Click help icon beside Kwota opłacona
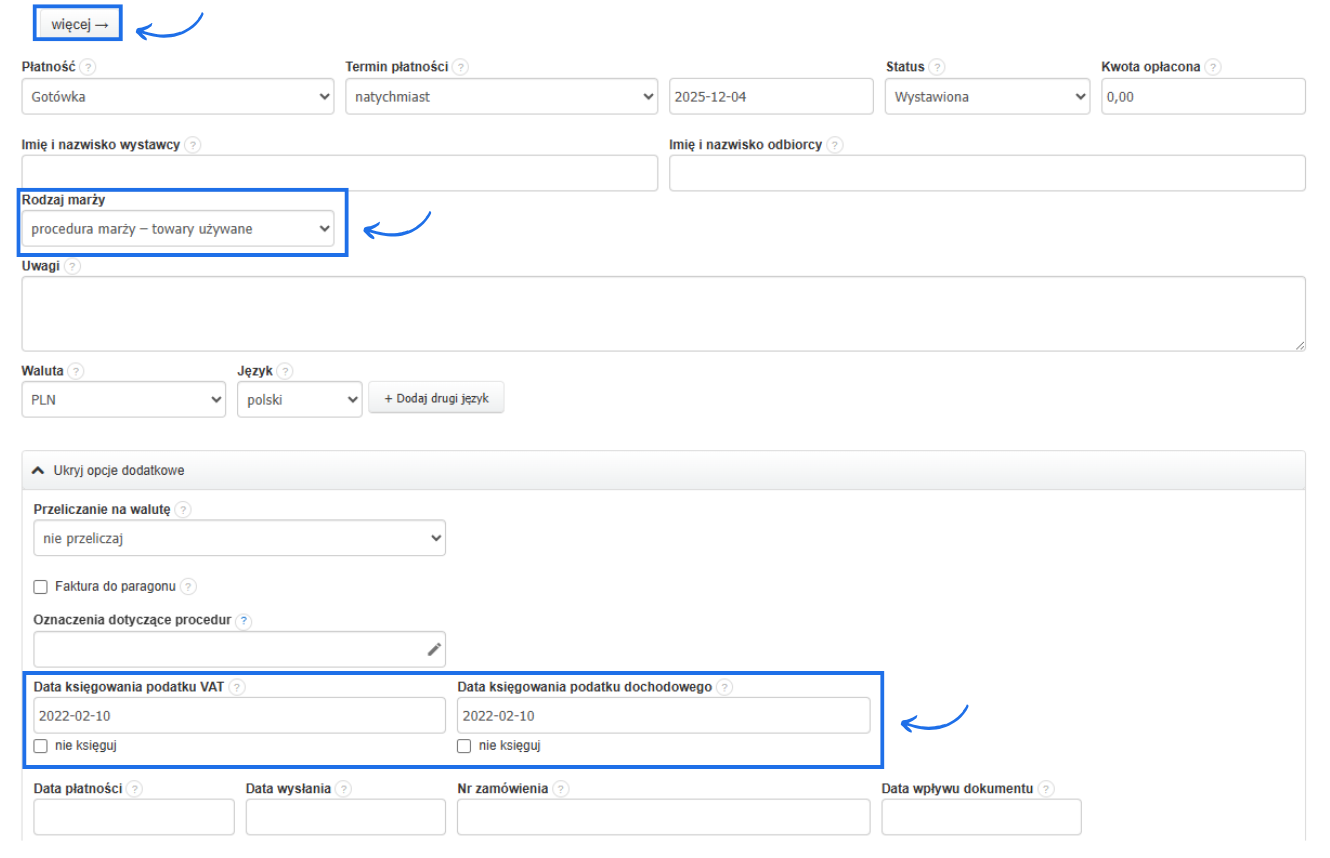 coord(1213,67)
